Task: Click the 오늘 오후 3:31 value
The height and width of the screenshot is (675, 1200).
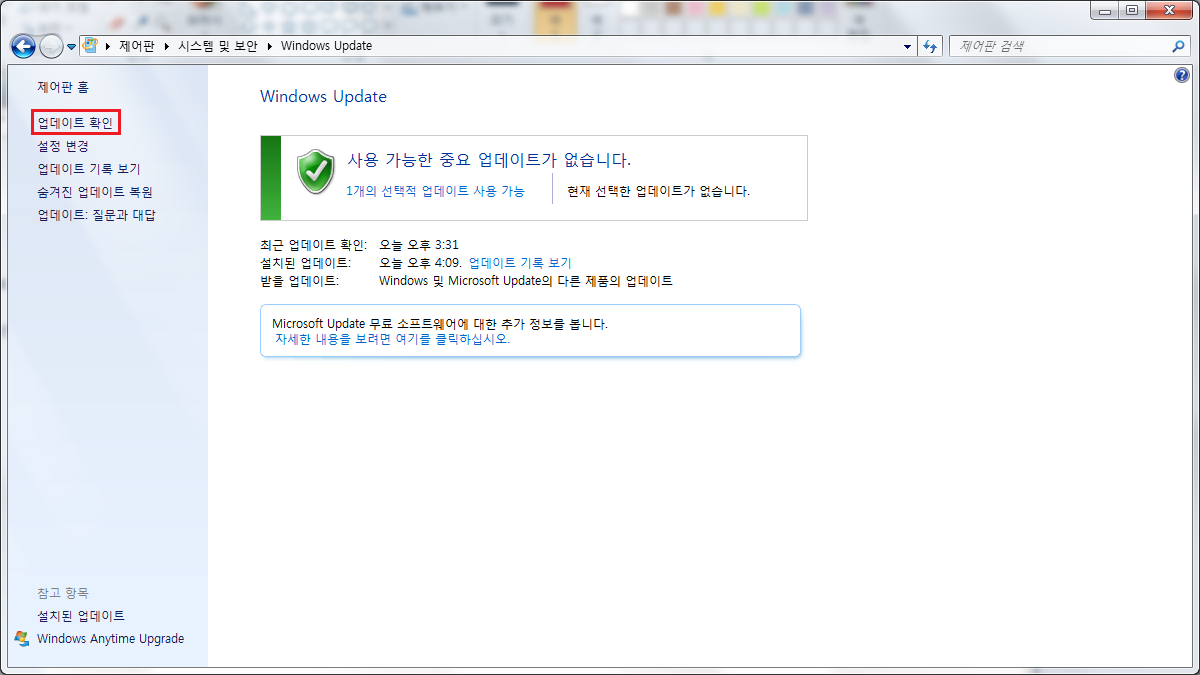Action: click(x=419, y=245)
